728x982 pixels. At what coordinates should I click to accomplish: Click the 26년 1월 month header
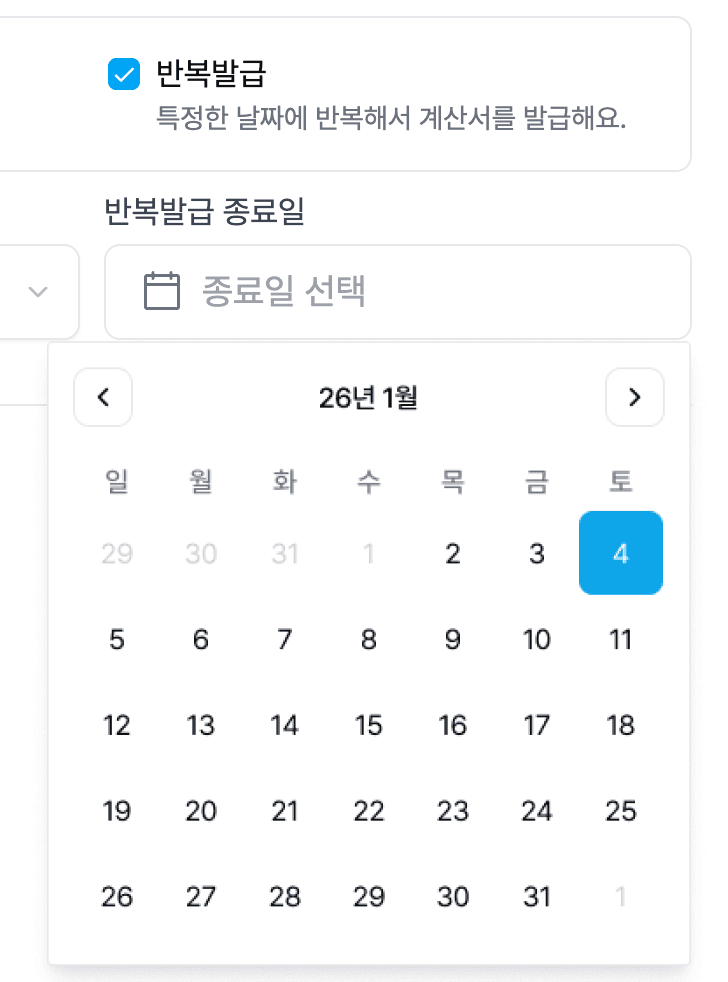(368, 398)
